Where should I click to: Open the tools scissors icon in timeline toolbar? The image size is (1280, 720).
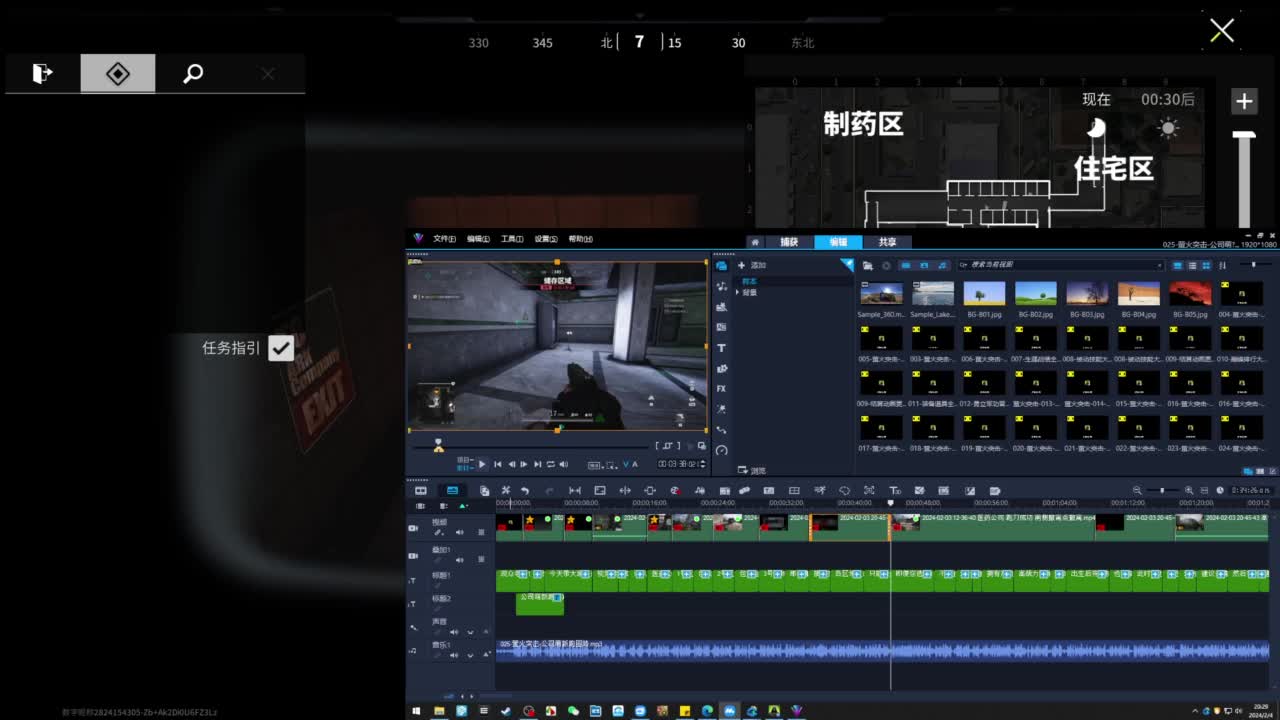click(506, 491)
